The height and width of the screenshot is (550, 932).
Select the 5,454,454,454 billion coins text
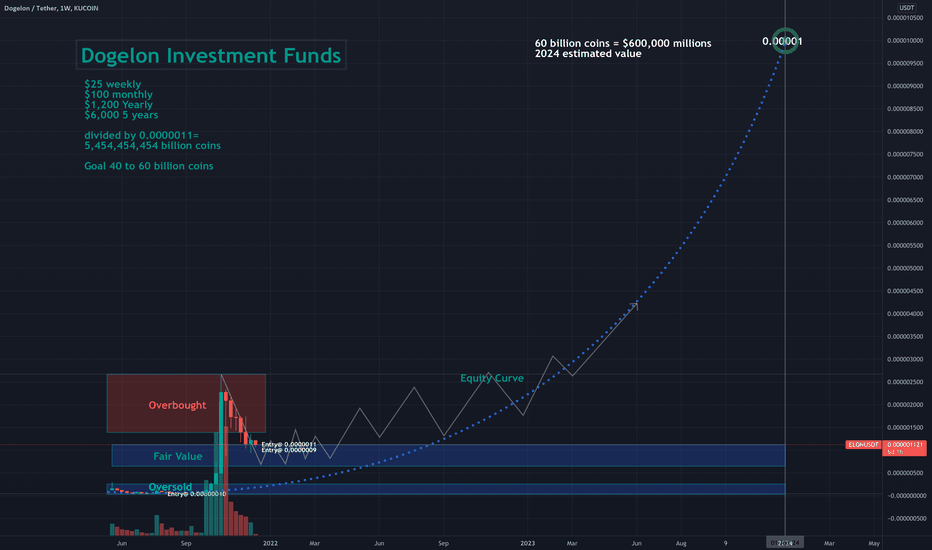[x=152, y=146]
